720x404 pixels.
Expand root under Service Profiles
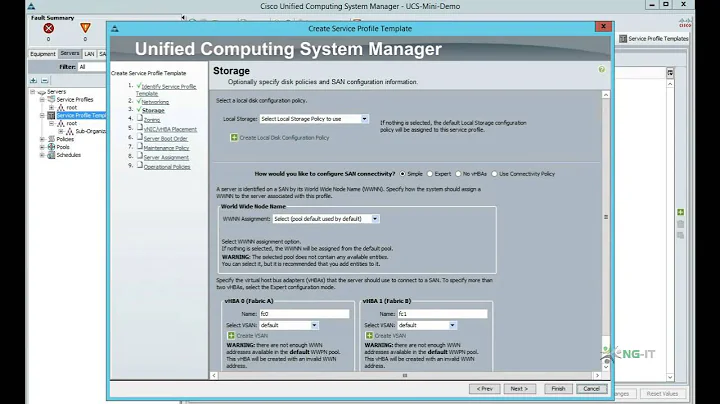tap(51, 107)
